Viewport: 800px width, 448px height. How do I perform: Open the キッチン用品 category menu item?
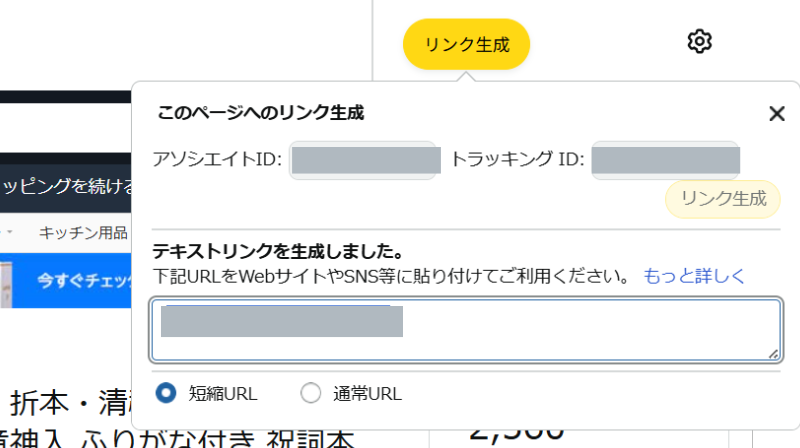(83, 233)
